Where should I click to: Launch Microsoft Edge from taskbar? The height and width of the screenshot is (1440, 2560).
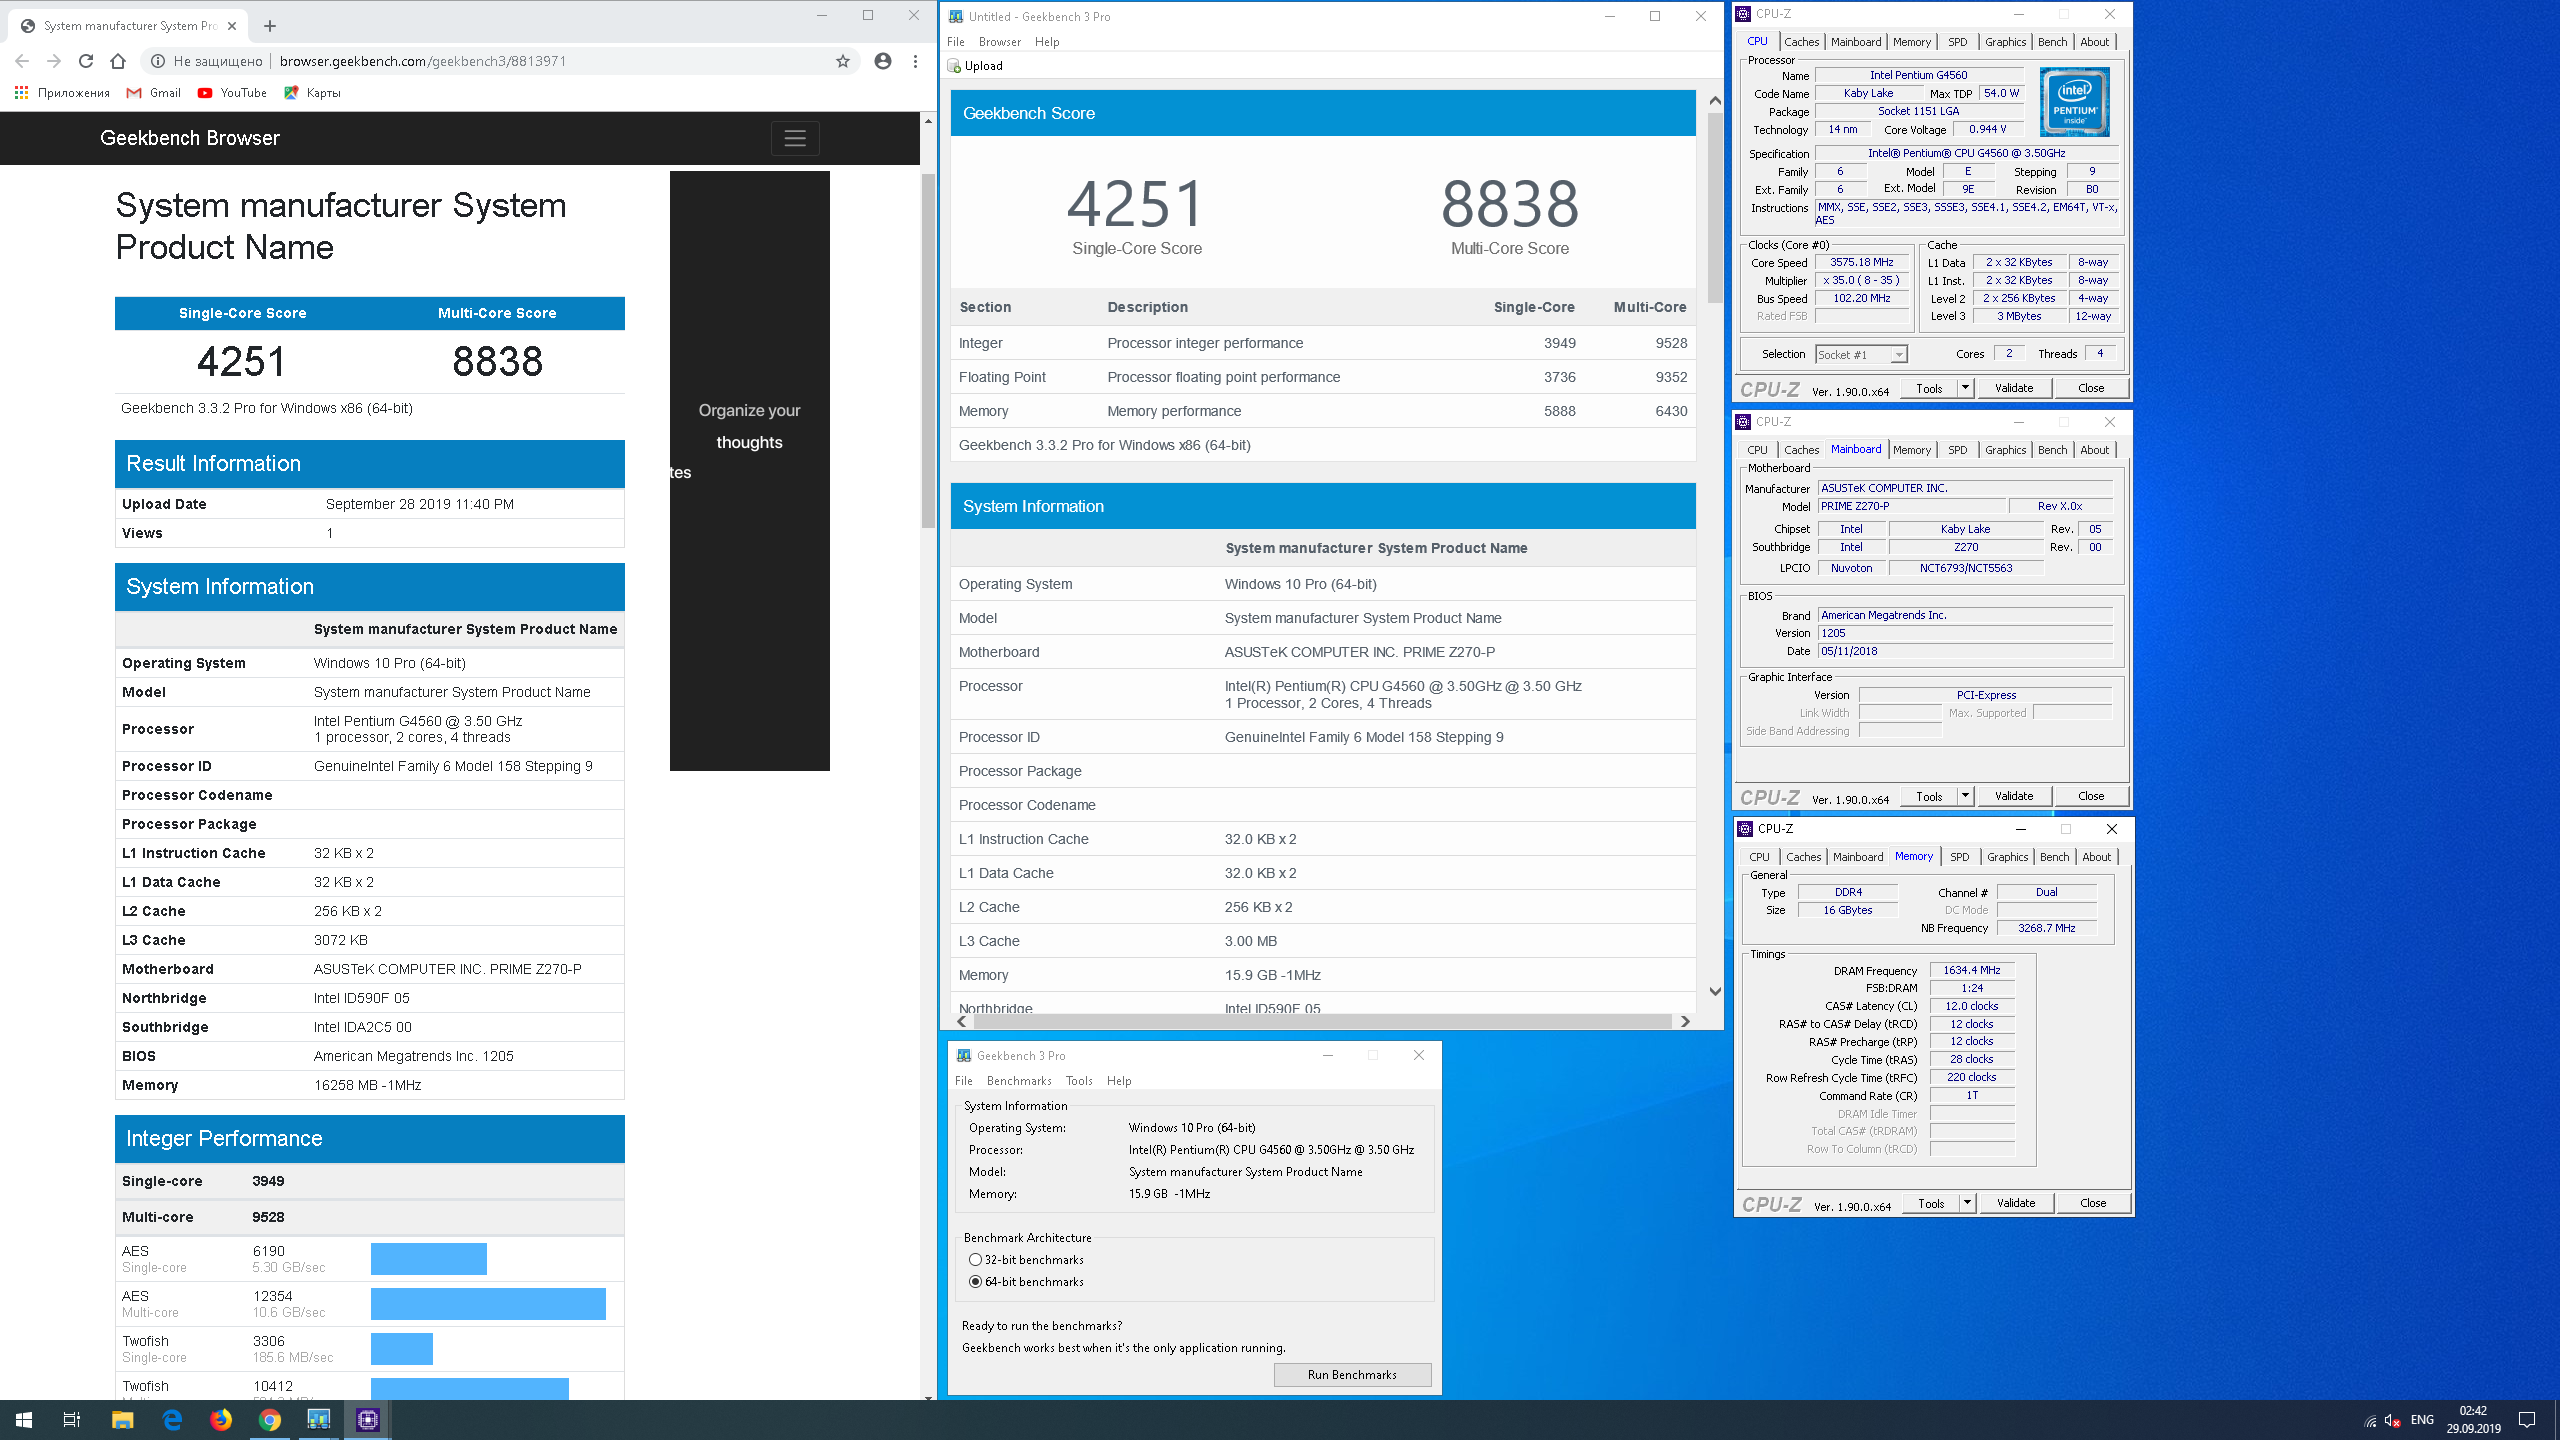pyautogui.click(x=172, y=1420)
